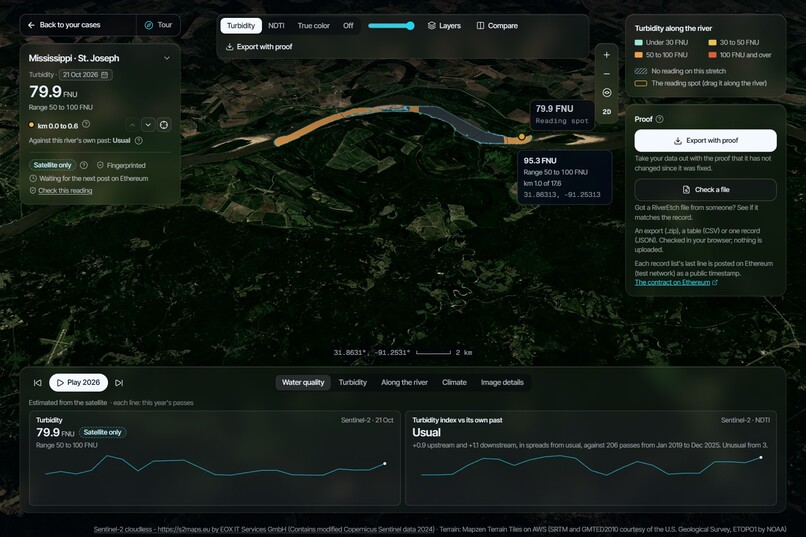This screenshot has height=537, width=806.
Task: Click the 79.9 FNU Reading spot label
Action: pos(562,115)
